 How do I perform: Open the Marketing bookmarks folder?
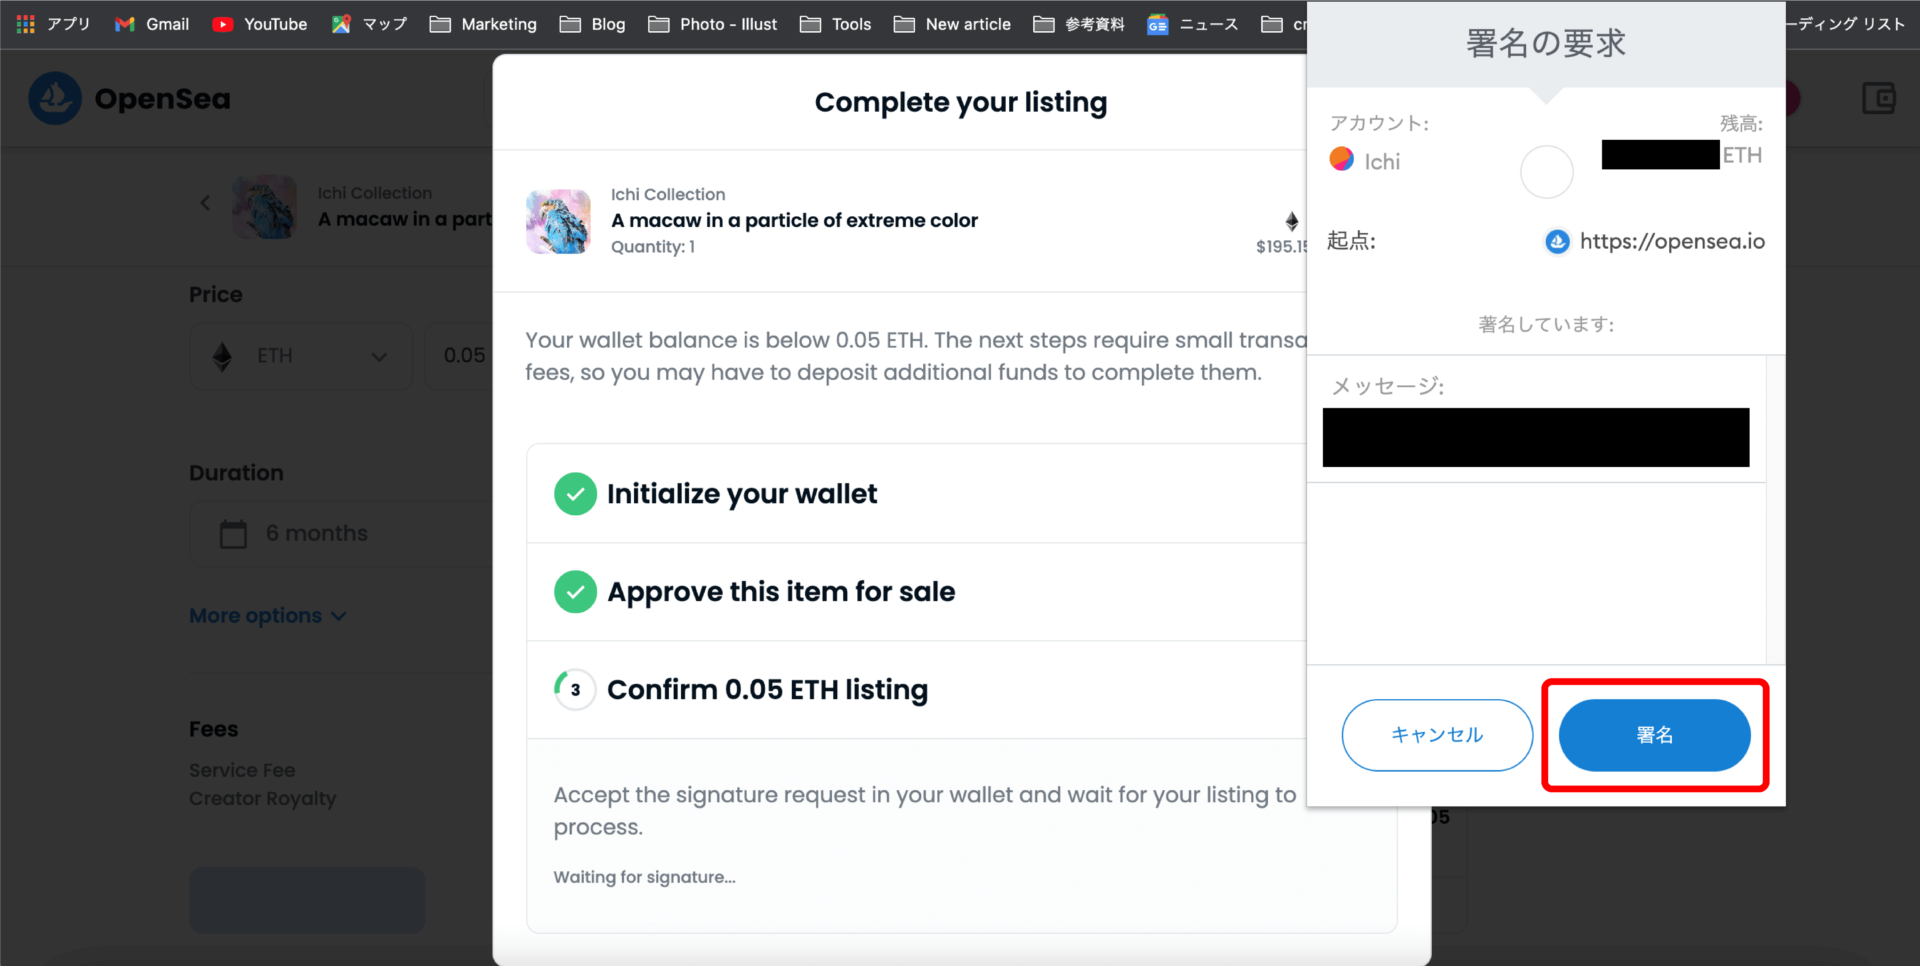point(484,24)
